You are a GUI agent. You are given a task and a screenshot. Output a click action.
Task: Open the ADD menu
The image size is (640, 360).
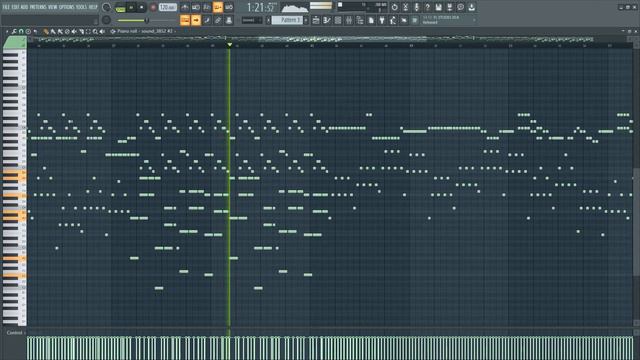click(24, 7)
